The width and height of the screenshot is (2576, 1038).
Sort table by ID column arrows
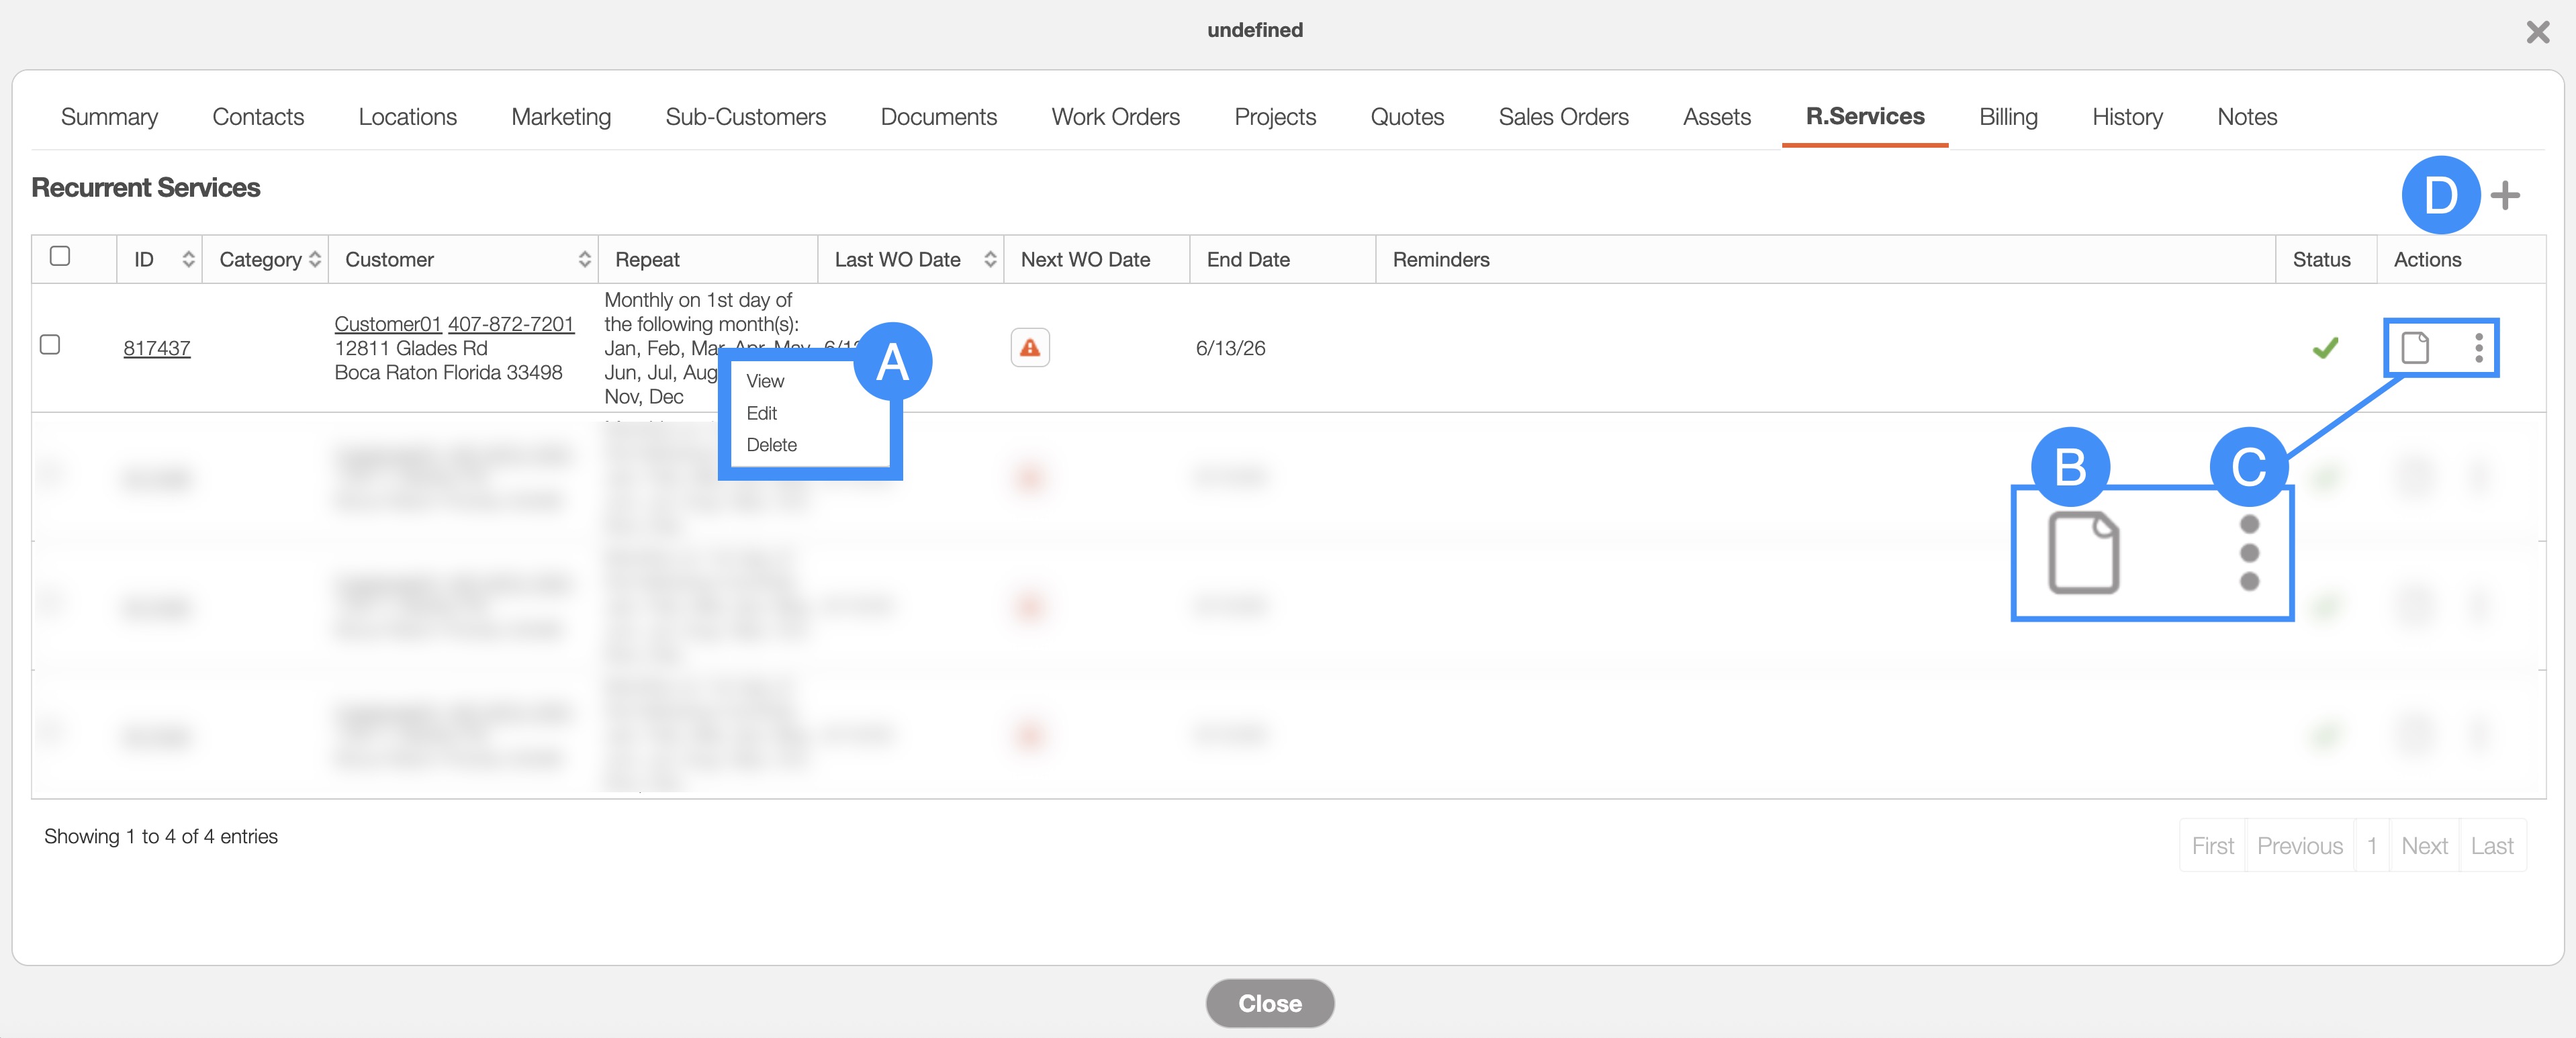pyautogui.click(x=188, y=260)
